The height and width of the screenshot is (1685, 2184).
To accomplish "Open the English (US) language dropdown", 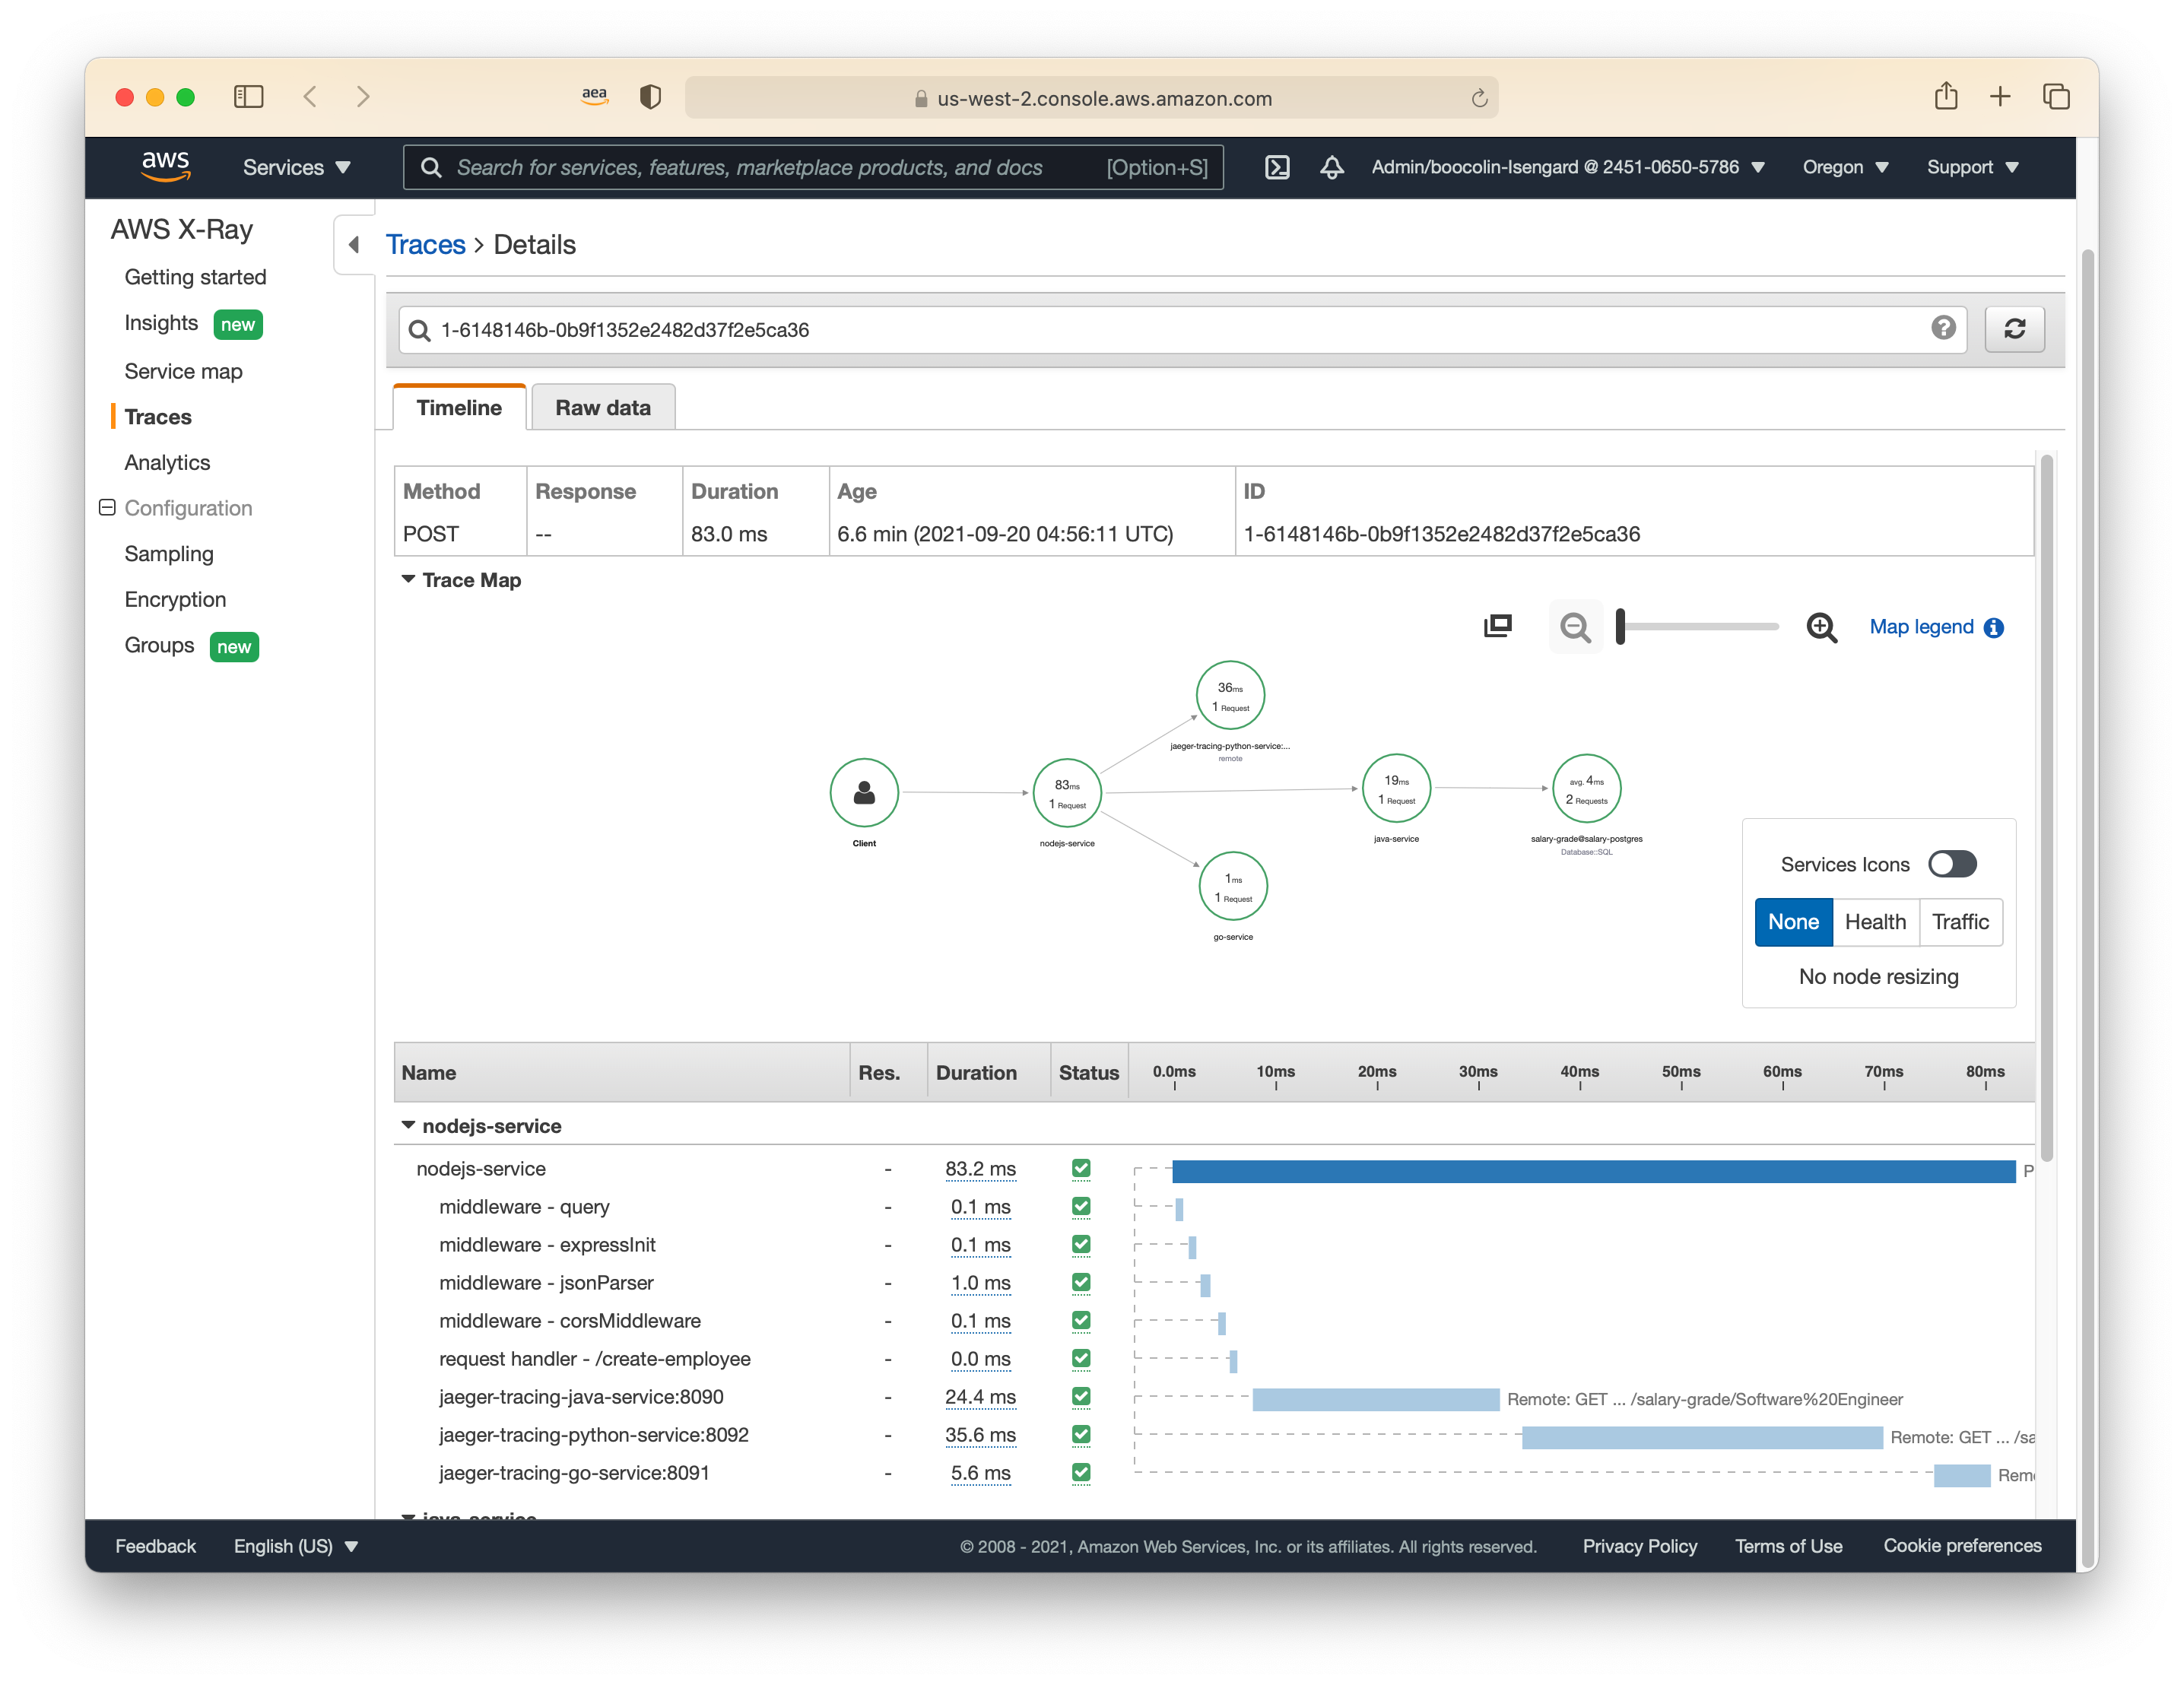I will tap(296, 1546).
